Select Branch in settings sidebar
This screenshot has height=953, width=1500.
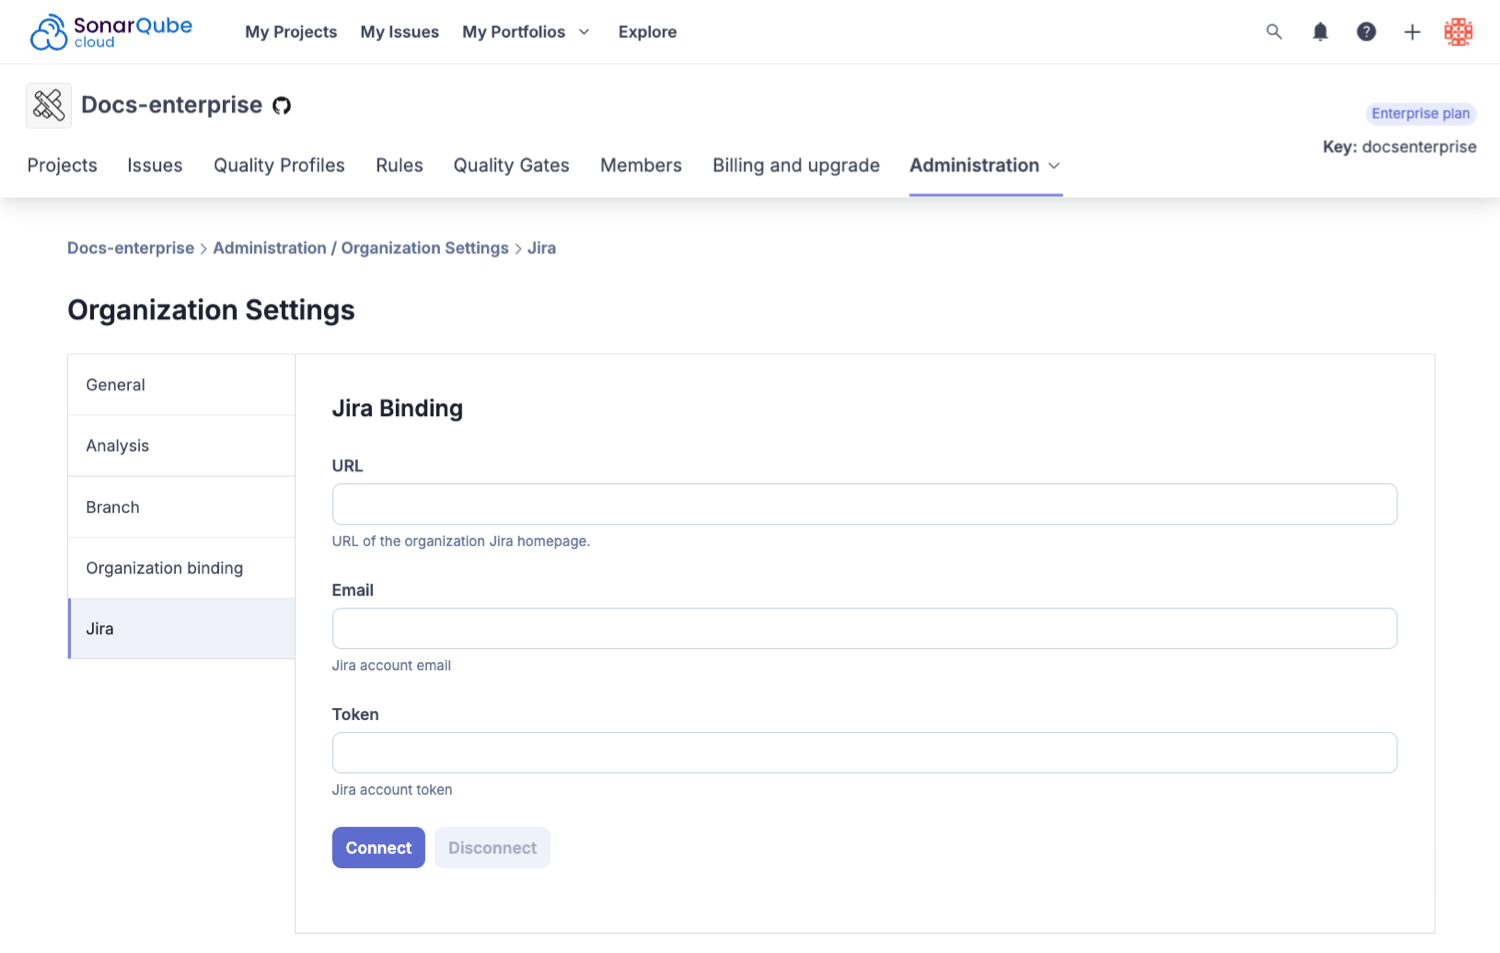coord(181,507)
